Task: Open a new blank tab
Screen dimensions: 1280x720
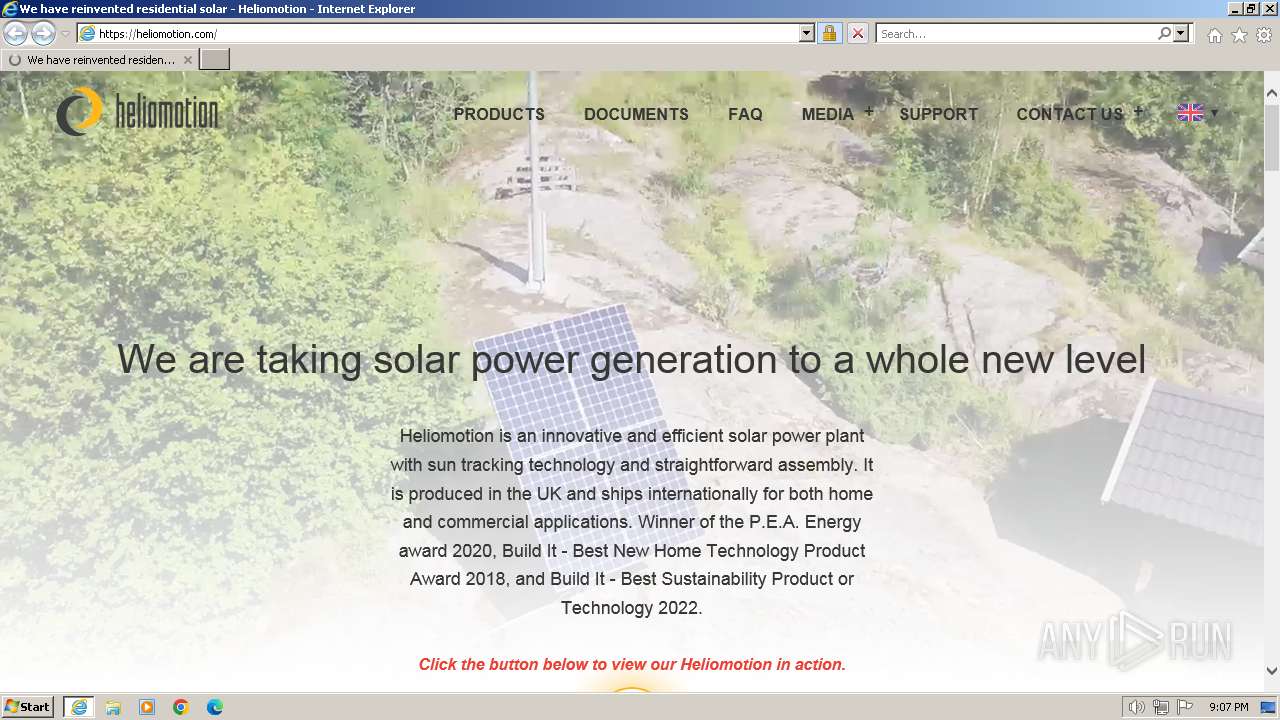Action: pos(215,60)
